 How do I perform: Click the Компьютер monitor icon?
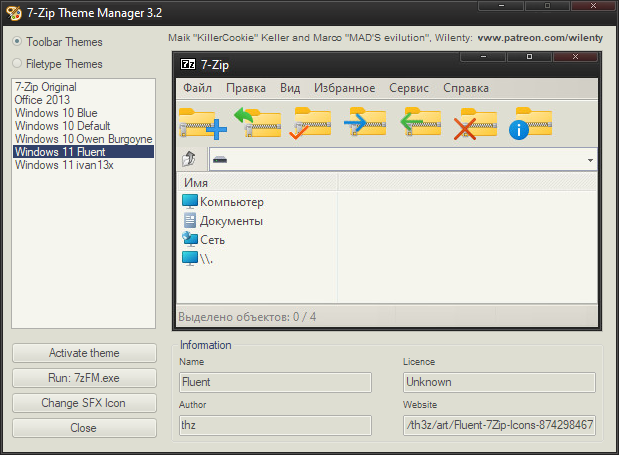click(189, 201)
